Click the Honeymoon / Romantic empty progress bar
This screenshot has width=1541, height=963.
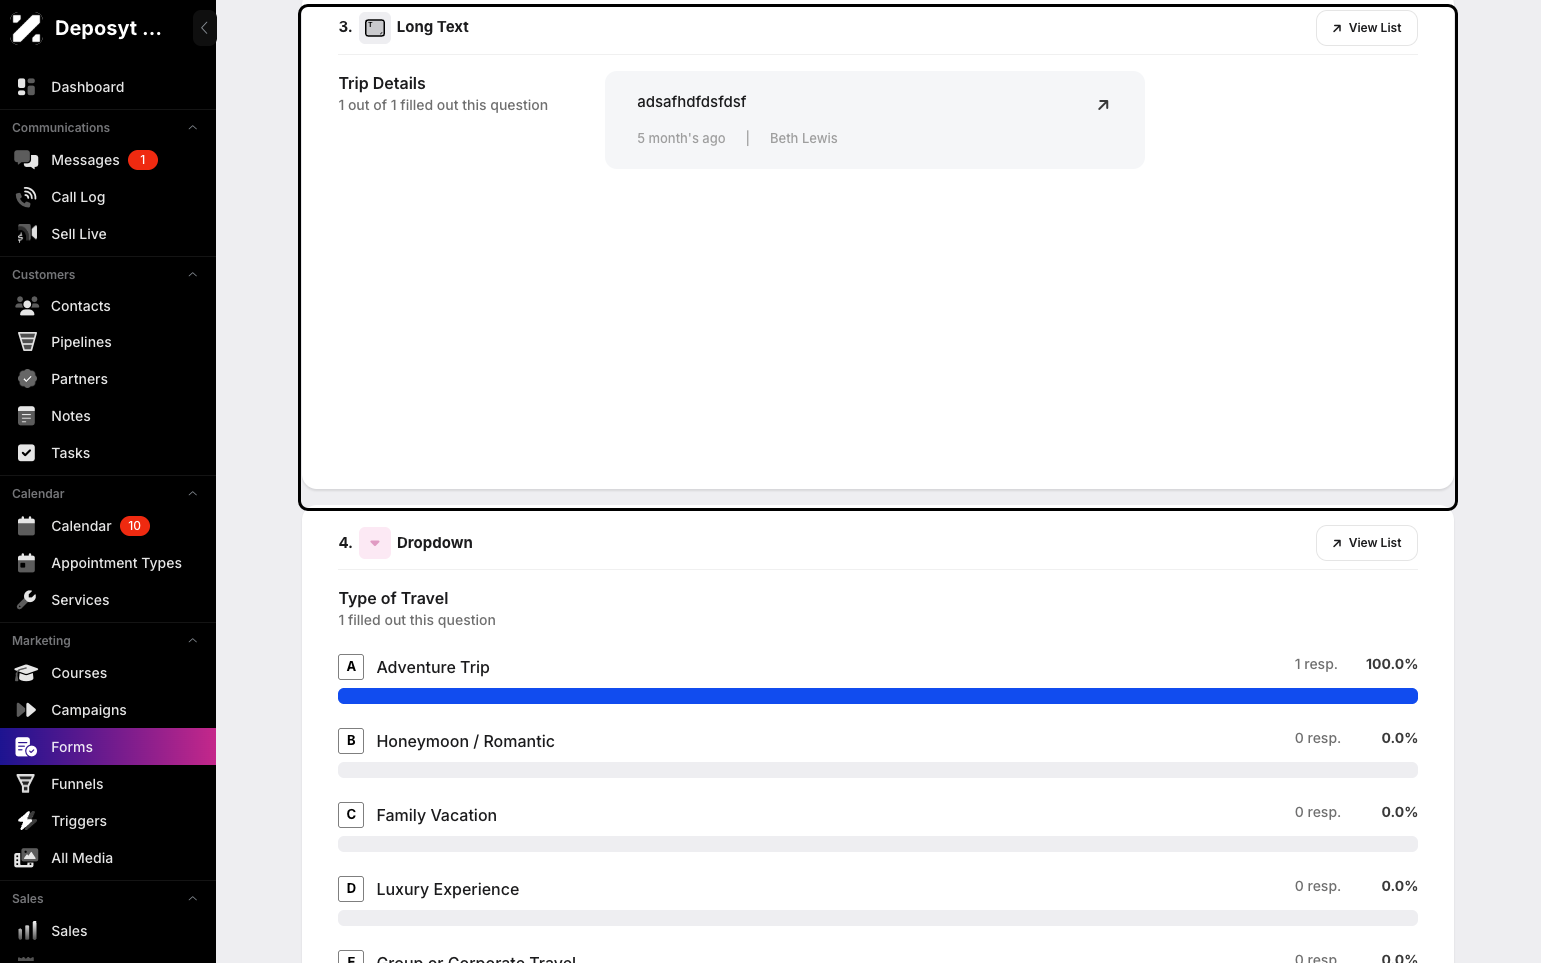(877, 770)
